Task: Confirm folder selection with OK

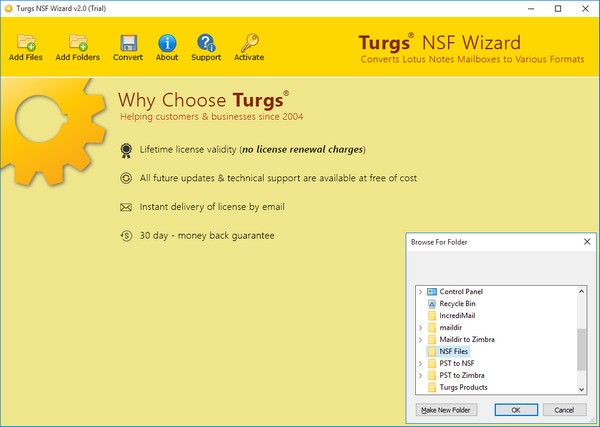Action: 516,410
